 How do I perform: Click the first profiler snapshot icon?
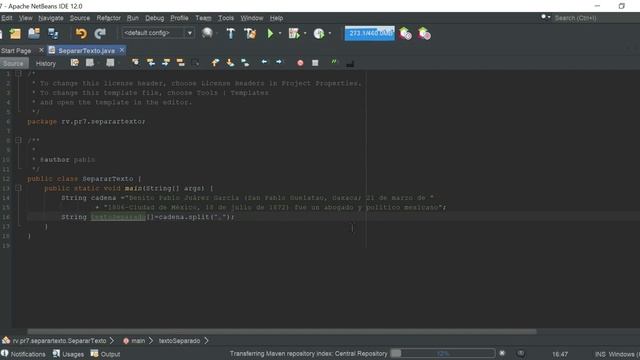tap(405, 33)
